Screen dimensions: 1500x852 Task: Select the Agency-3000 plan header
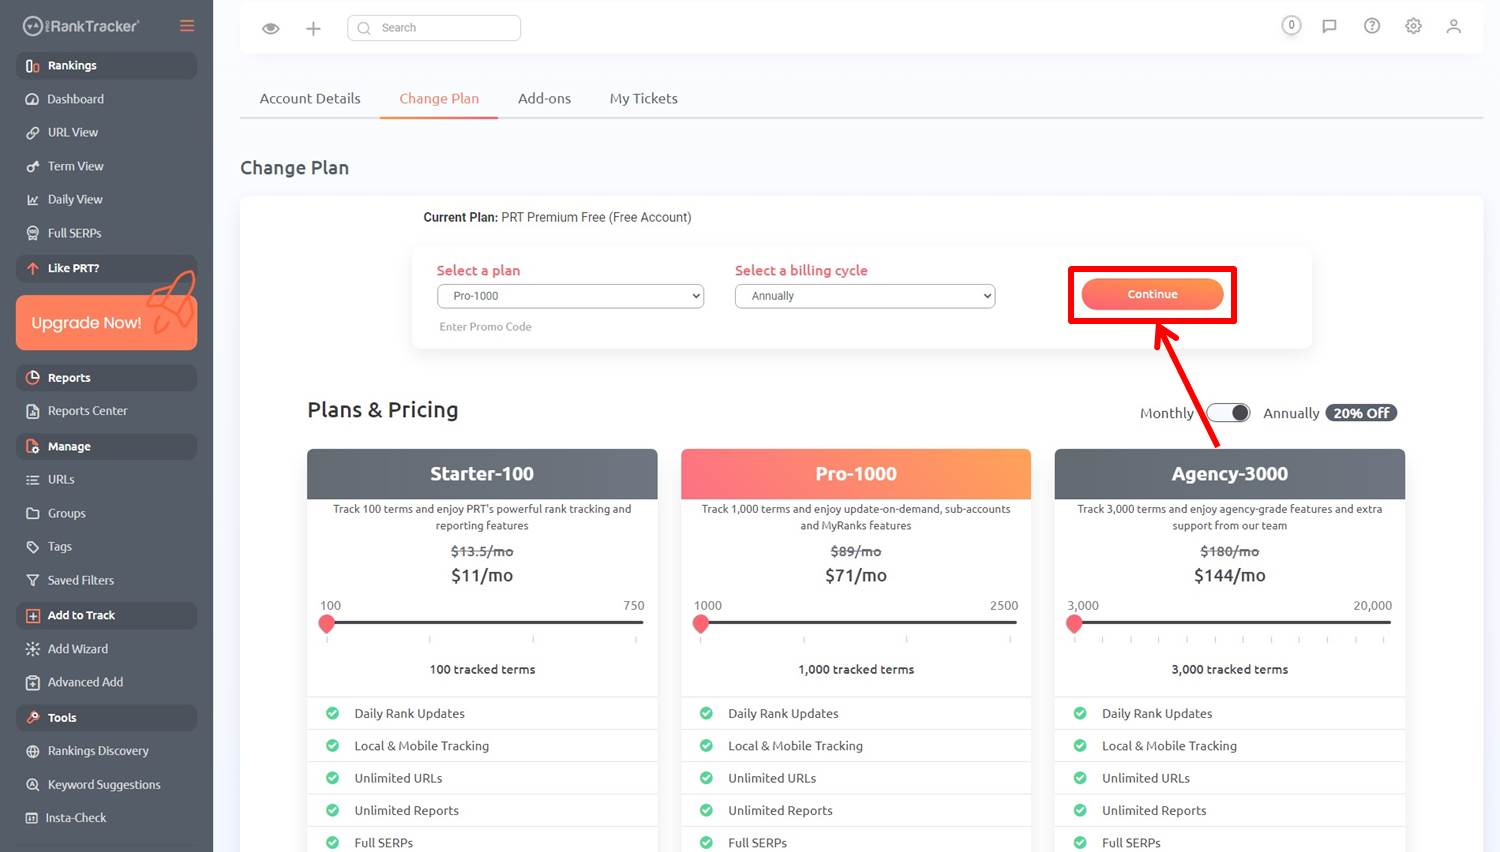point(1230,474)
